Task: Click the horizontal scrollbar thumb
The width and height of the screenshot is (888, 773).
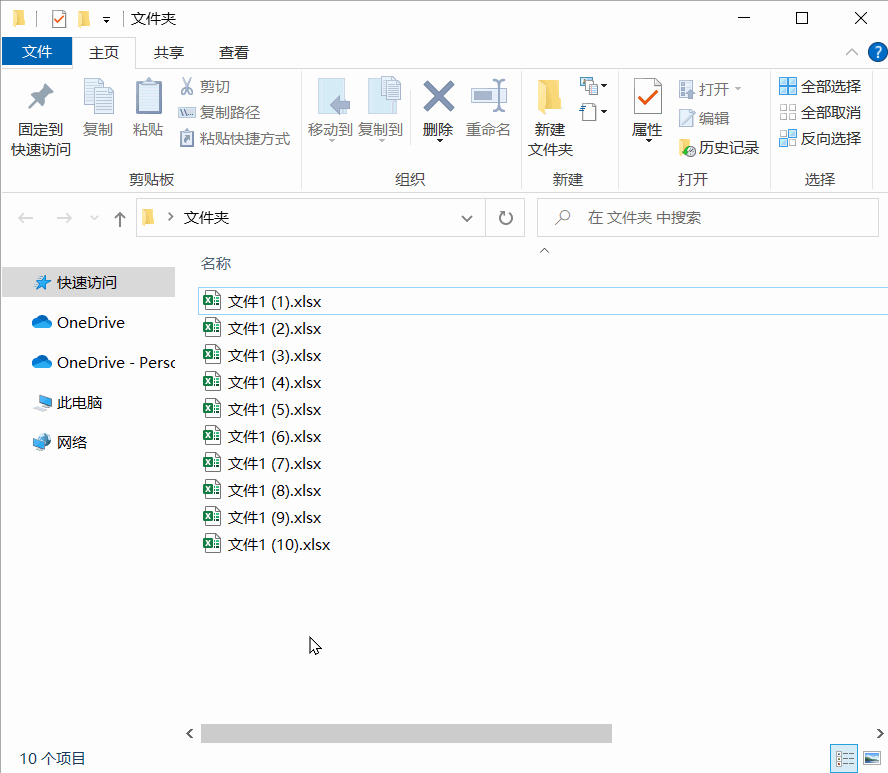Action: (x=406, y=734)
